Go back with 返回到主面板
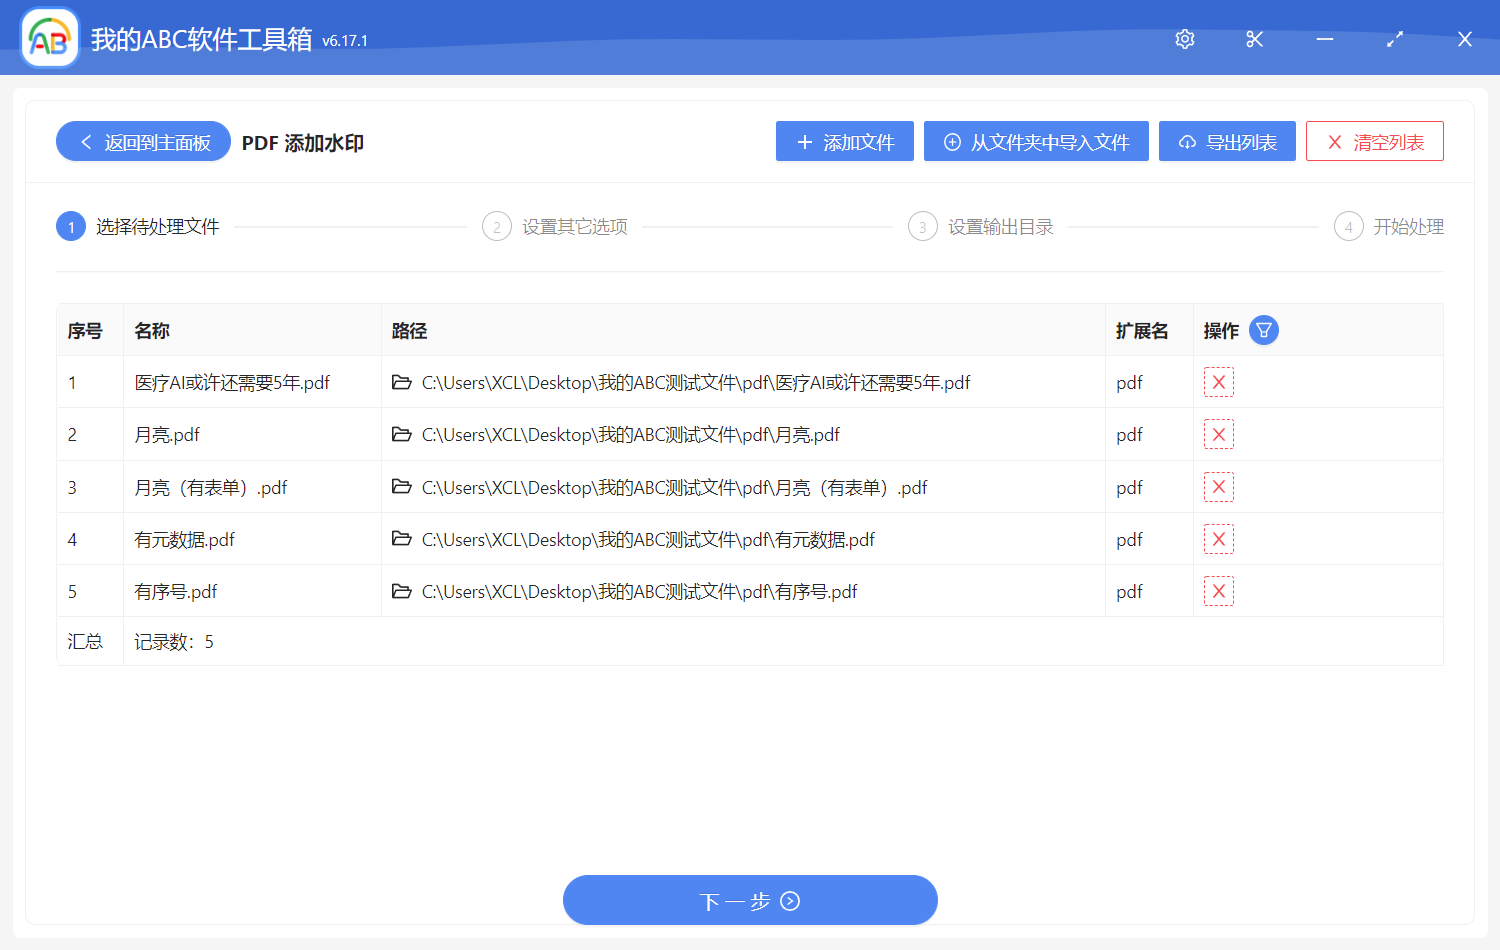The height and width of the screenshot is (950, 1500). pyautogui.click(x=142, y=141)
